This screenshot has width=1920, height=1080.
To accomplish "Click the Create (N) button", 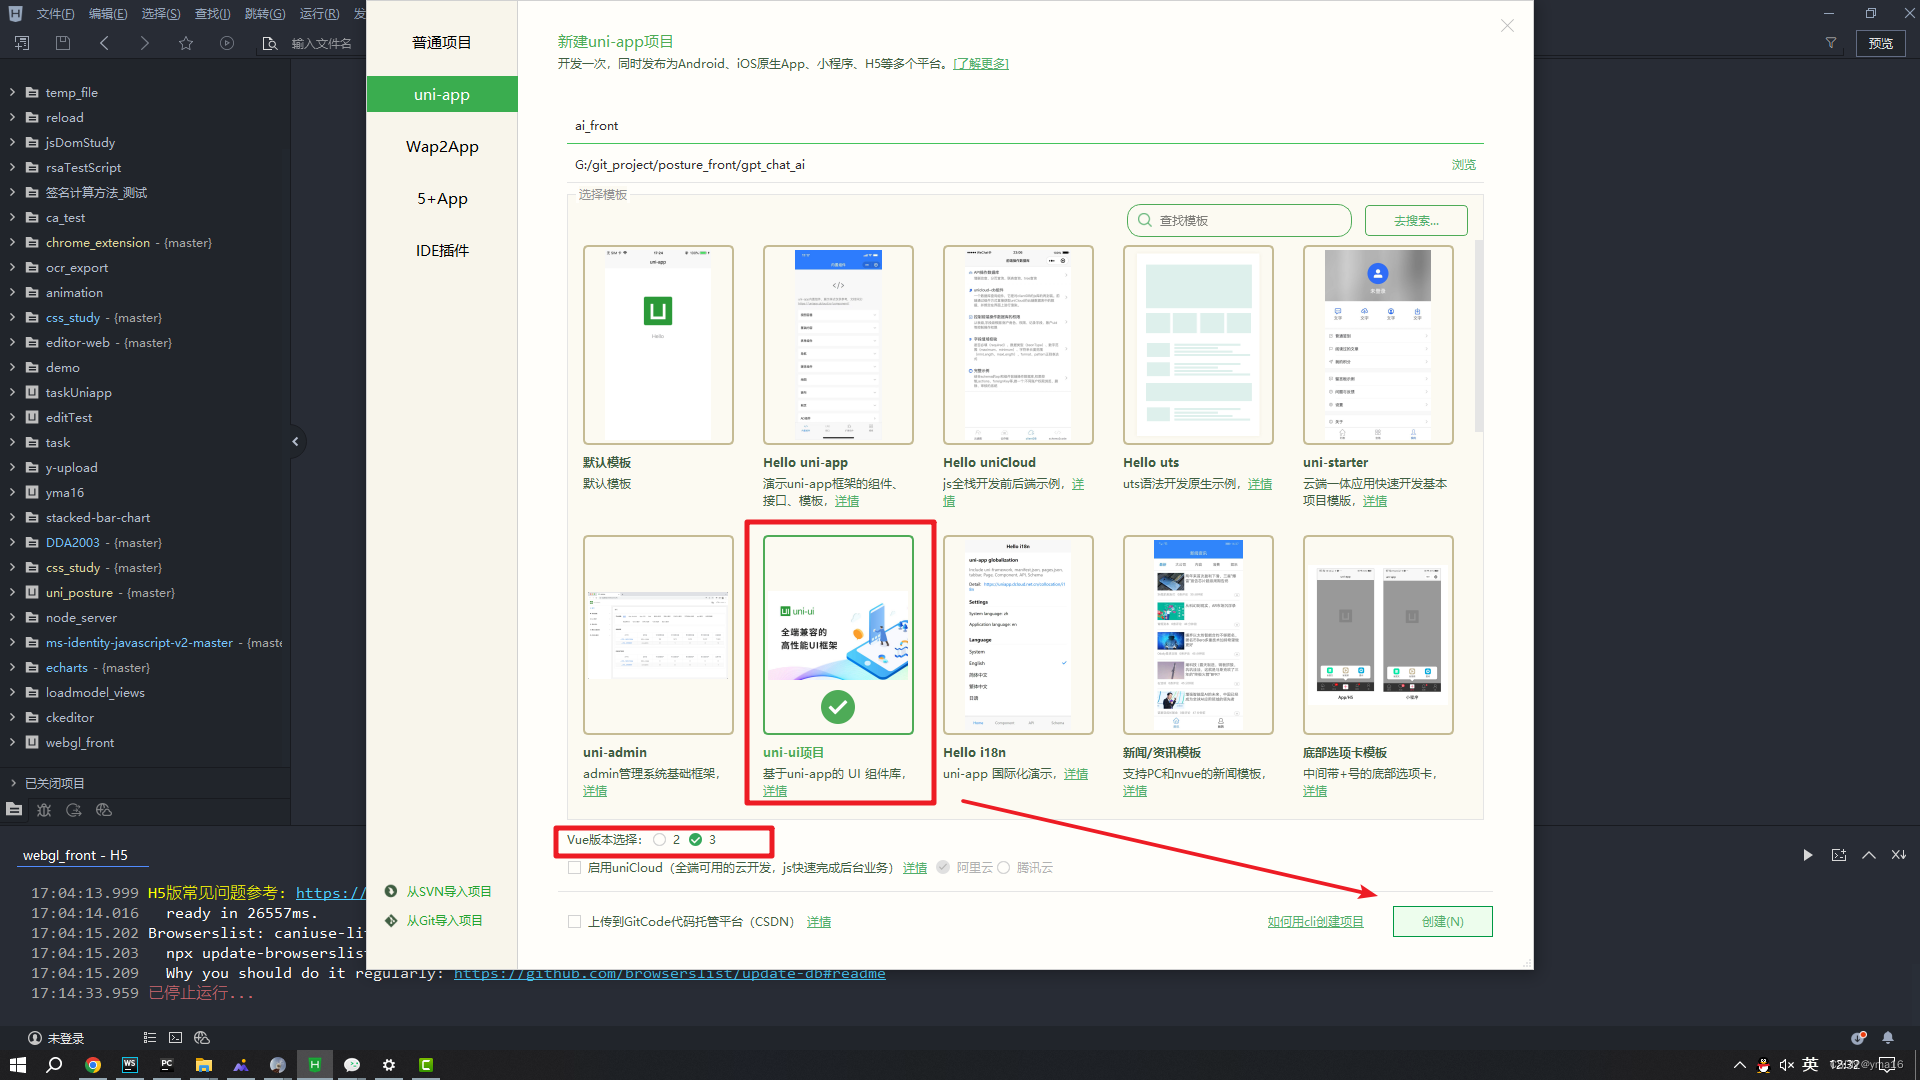I will pos(1442,921).
